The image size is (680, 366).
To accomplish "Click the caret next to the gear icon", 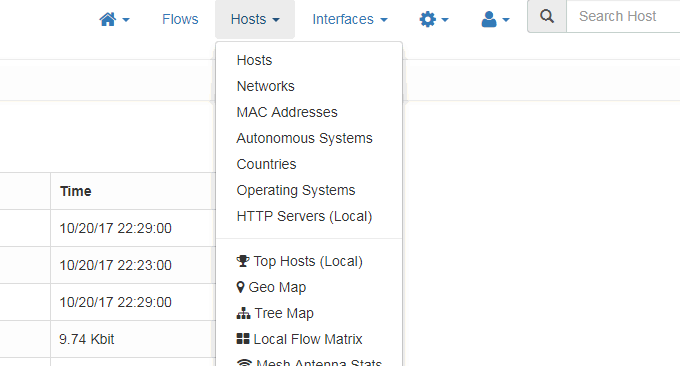I will (x=445, y=20).
